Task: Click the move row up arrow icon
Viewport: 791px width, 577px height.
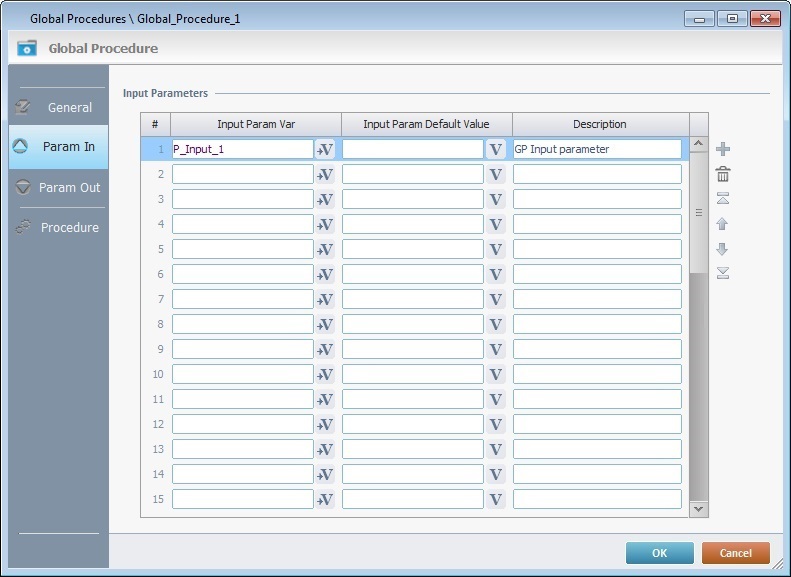Action: click(723, 224)
